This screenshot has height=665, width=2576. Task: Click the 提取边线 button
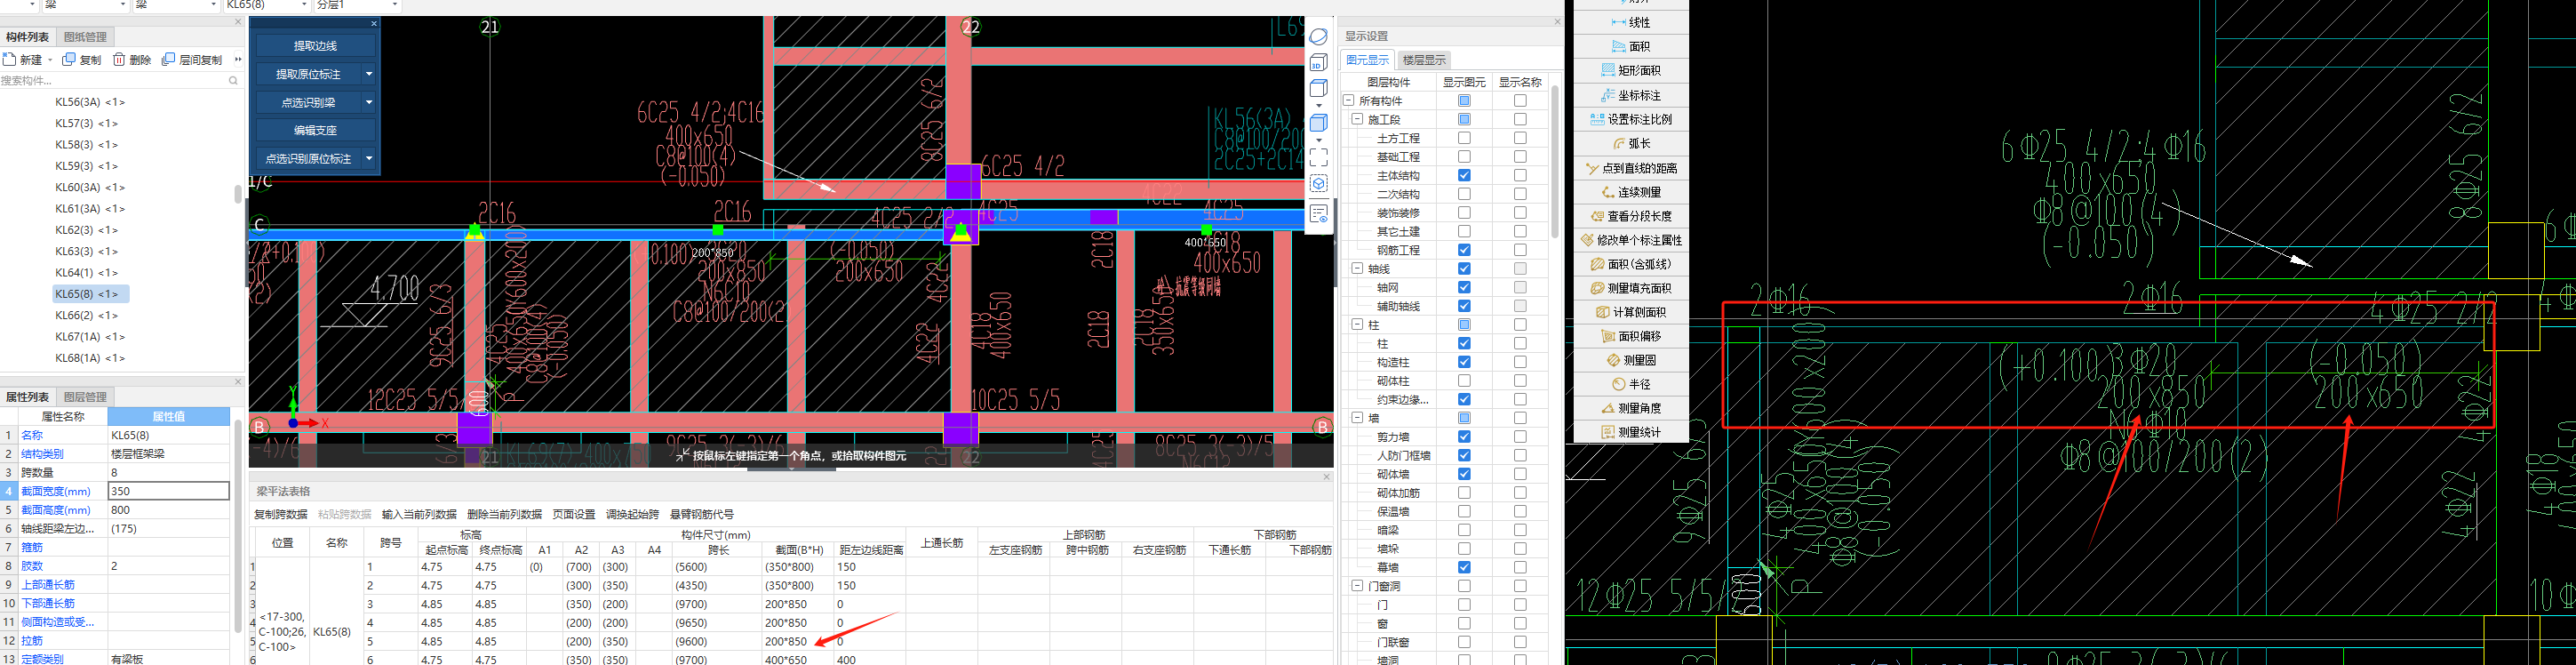click(315, 46)
